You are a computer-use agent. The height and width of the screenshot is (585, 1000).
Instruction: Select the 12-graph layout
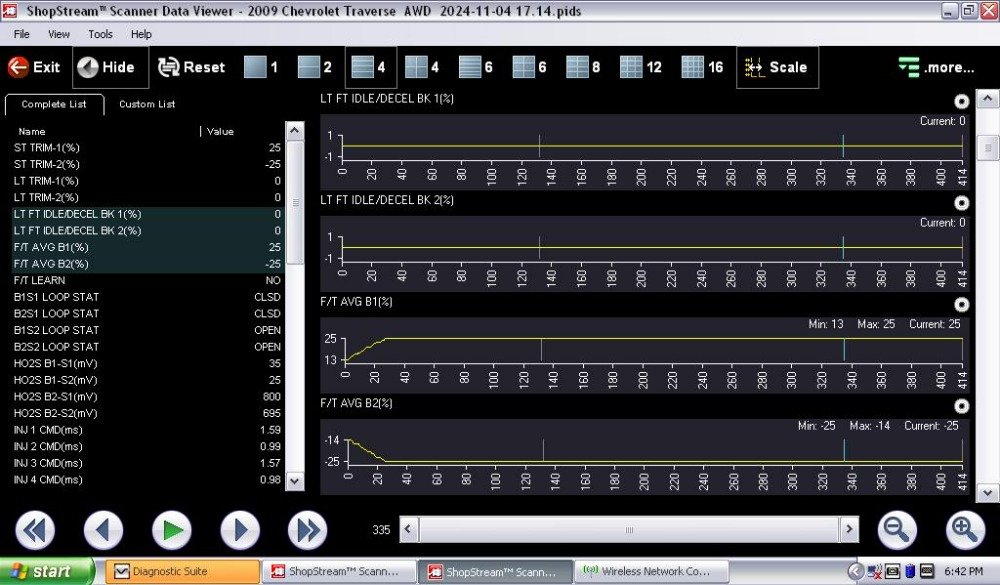pyautogui.click(x=640, y=67)
